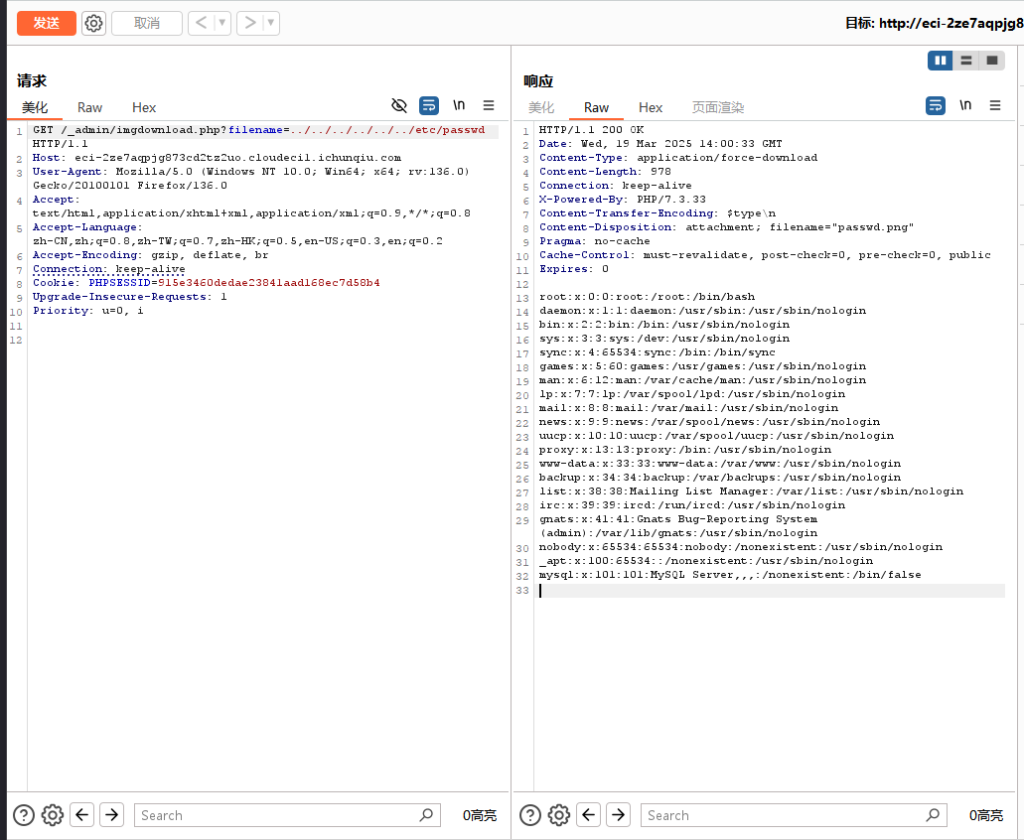Click the response 0高亮 highlight counter

(985, 815)
